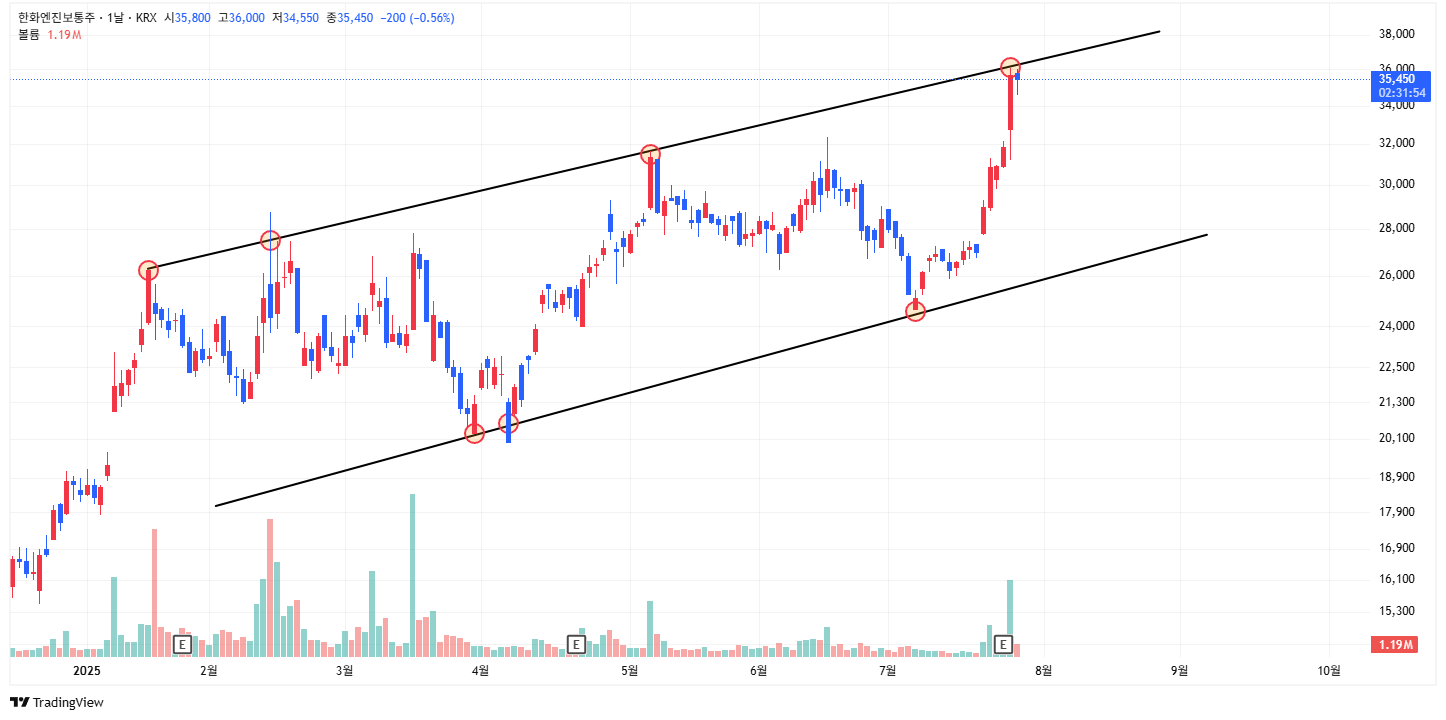
Task: Click the 4월 label on the time axis
Action: tap(481, 671)
